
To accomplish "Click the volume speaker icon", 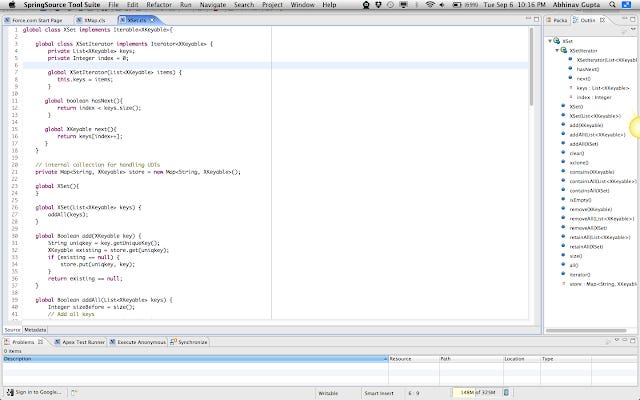I will pos(442,5).
